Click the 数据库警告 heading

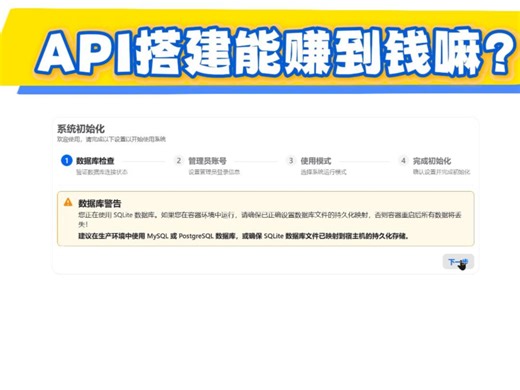pos(99,203)
